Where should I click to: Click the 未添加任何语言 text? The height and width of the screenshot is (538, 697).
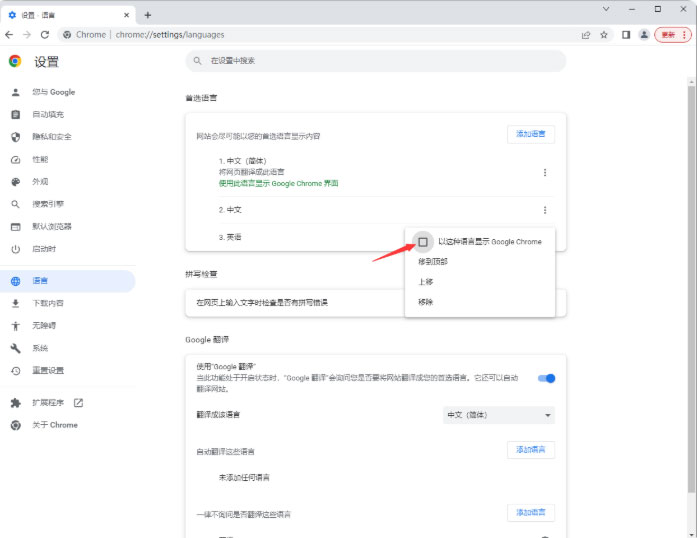coord(244,478)
